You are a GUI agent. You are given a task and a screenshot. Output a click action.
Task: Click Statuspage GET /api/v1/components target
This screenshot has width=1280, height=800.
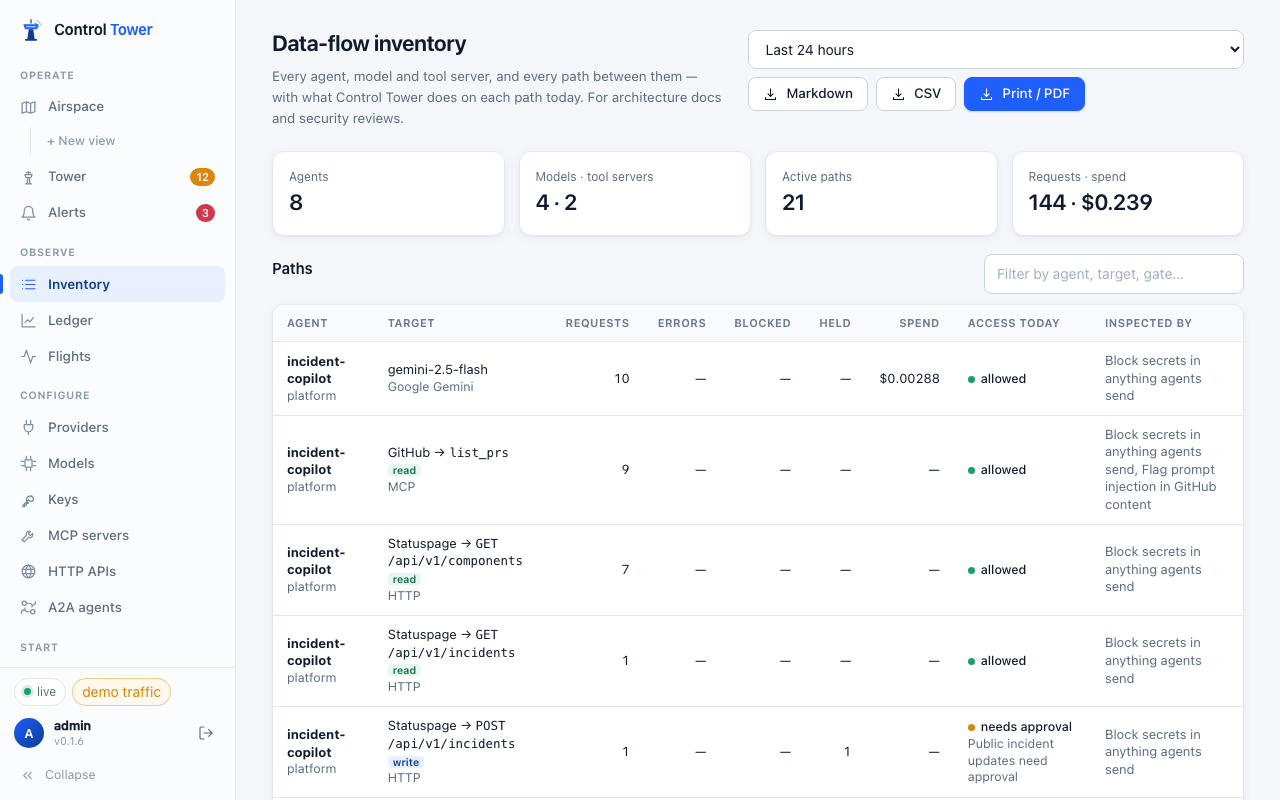tap(455, 552)
